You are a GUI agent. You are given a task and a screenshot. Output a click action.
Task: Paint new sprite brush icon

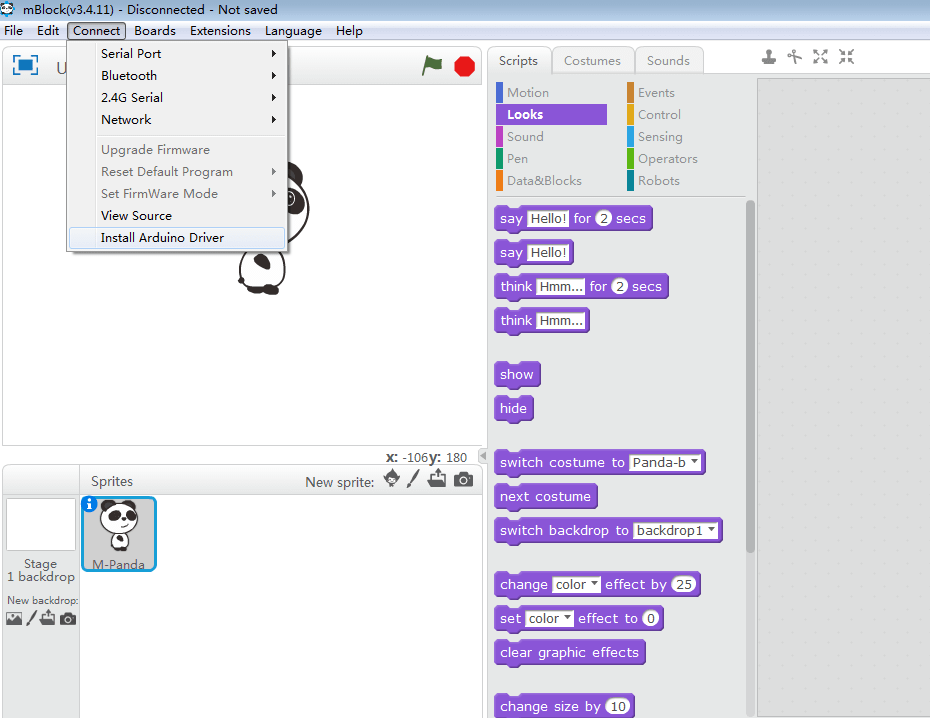tap(413, 478)
